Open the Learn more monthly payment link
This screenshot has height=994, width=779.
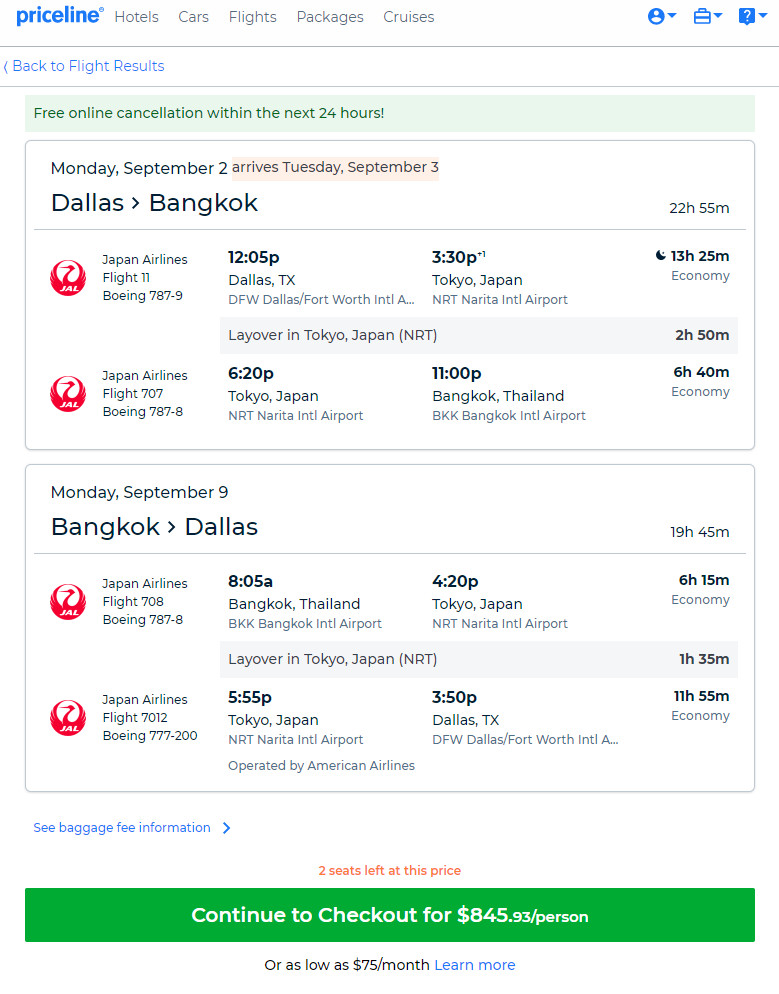pyautogui.click(x=475, y=965)
